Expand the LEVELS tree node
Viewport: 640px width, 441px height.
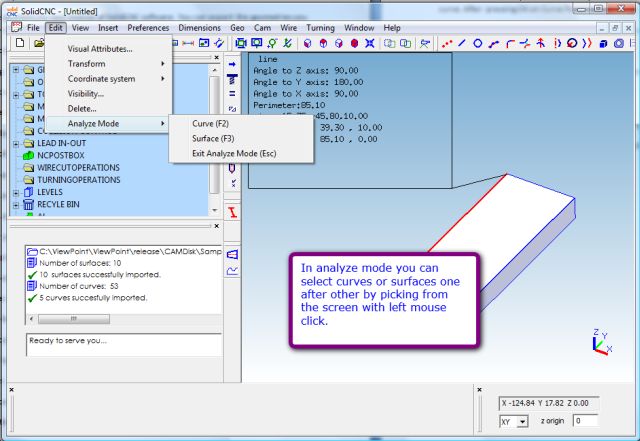pyautogui.click(x=14, y=192)
